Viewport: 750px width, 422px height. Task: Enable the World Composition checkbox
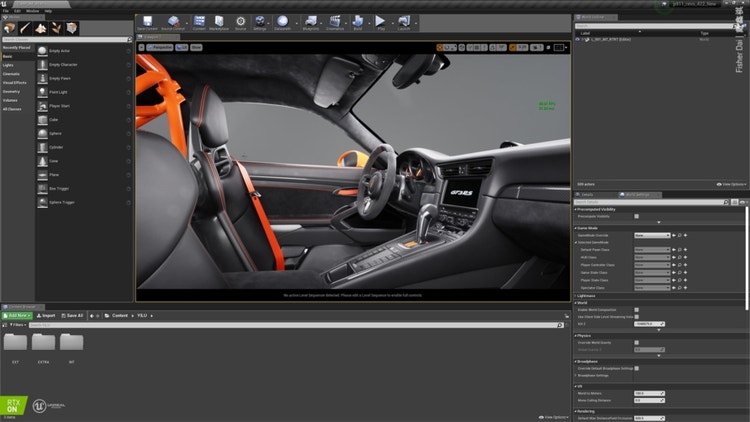click(638, 309)
